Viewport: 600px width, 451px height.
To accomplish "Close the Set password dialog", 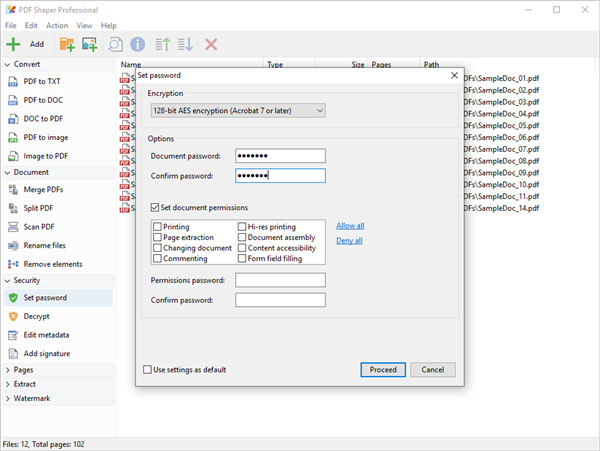I will click(454, 75).
